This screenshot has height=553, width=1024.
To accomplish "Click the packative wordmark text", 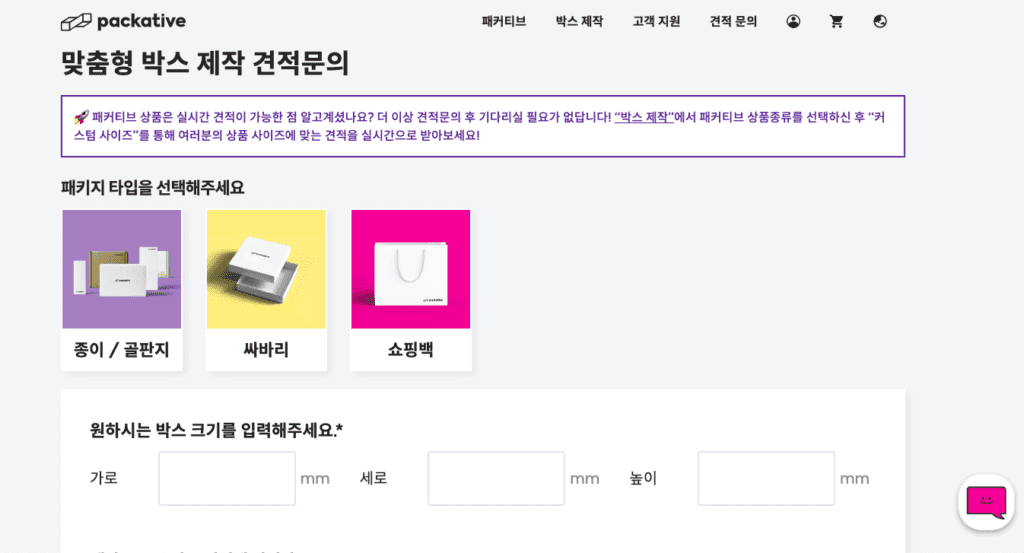I will pos(142,22).
